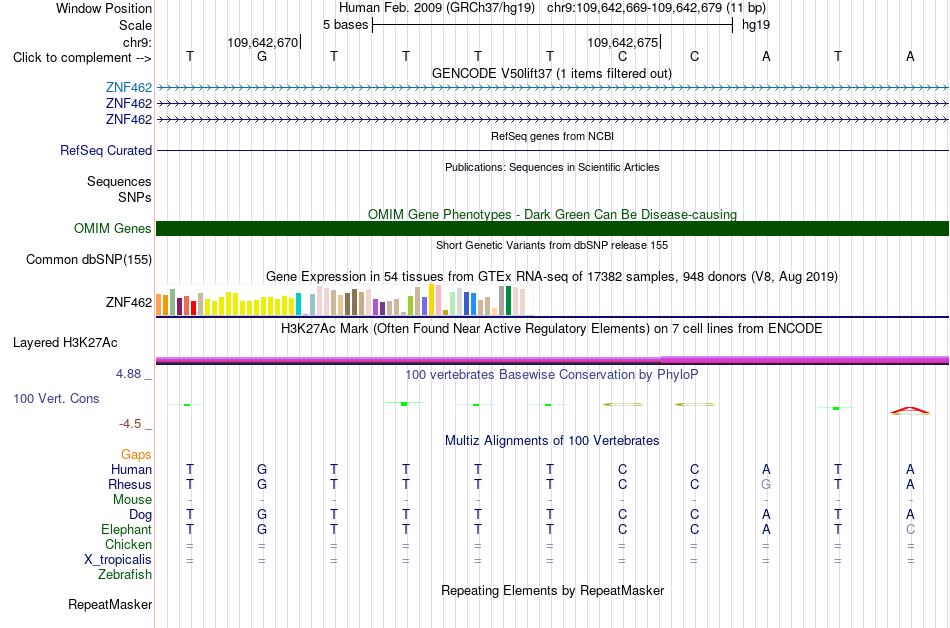Open the bottom ZNF462 GENCODE transcript label
950x628 pixels.
click(x=128, y=119)
